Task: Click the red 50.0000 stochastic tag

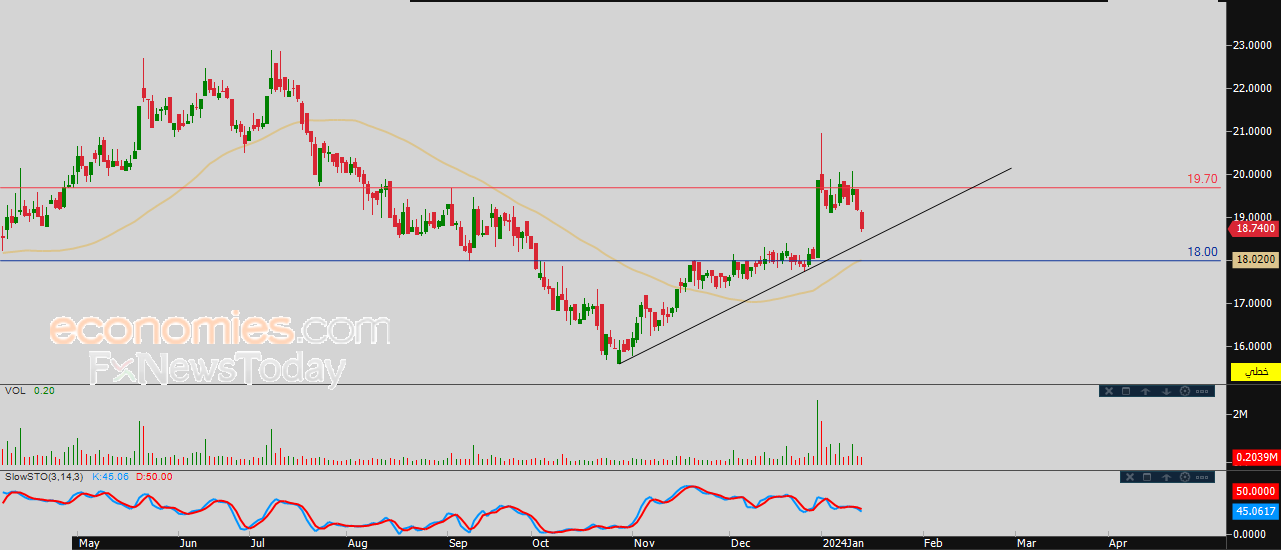Action: (1255, 493)
